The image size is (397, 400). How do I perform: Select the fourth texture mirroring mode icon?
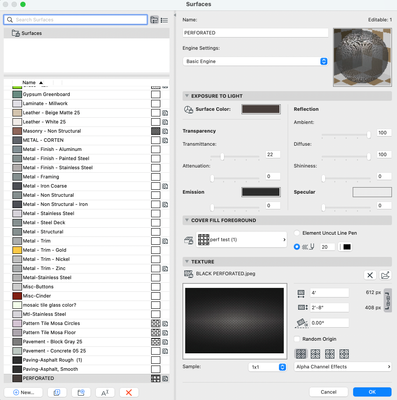344,354
